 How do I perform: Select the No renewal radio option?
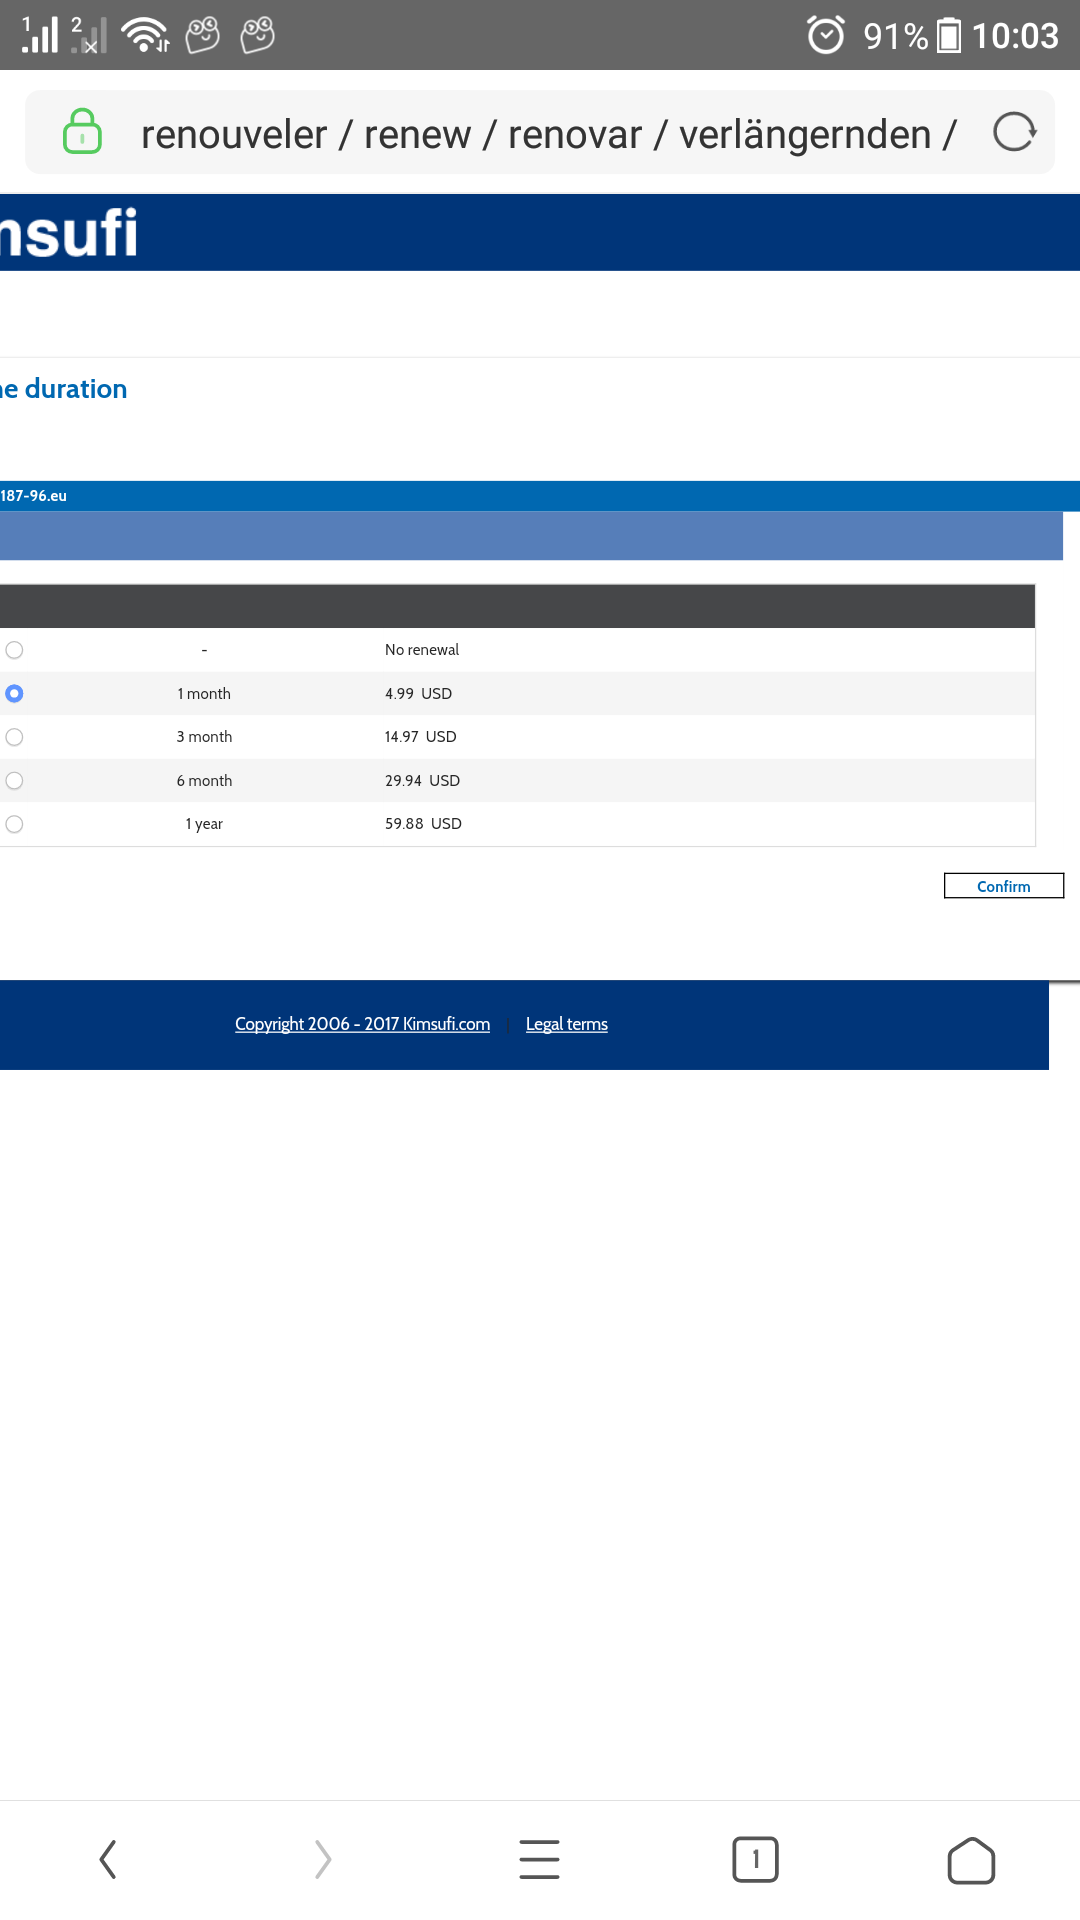point(14,650)
